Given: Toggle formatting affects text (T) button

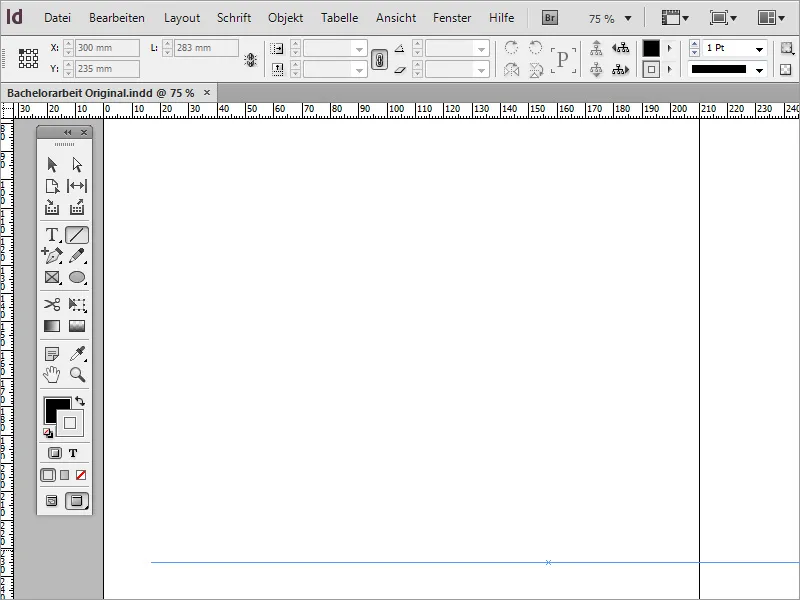Looking at the screenshot, I should click(x=73, y=453).
